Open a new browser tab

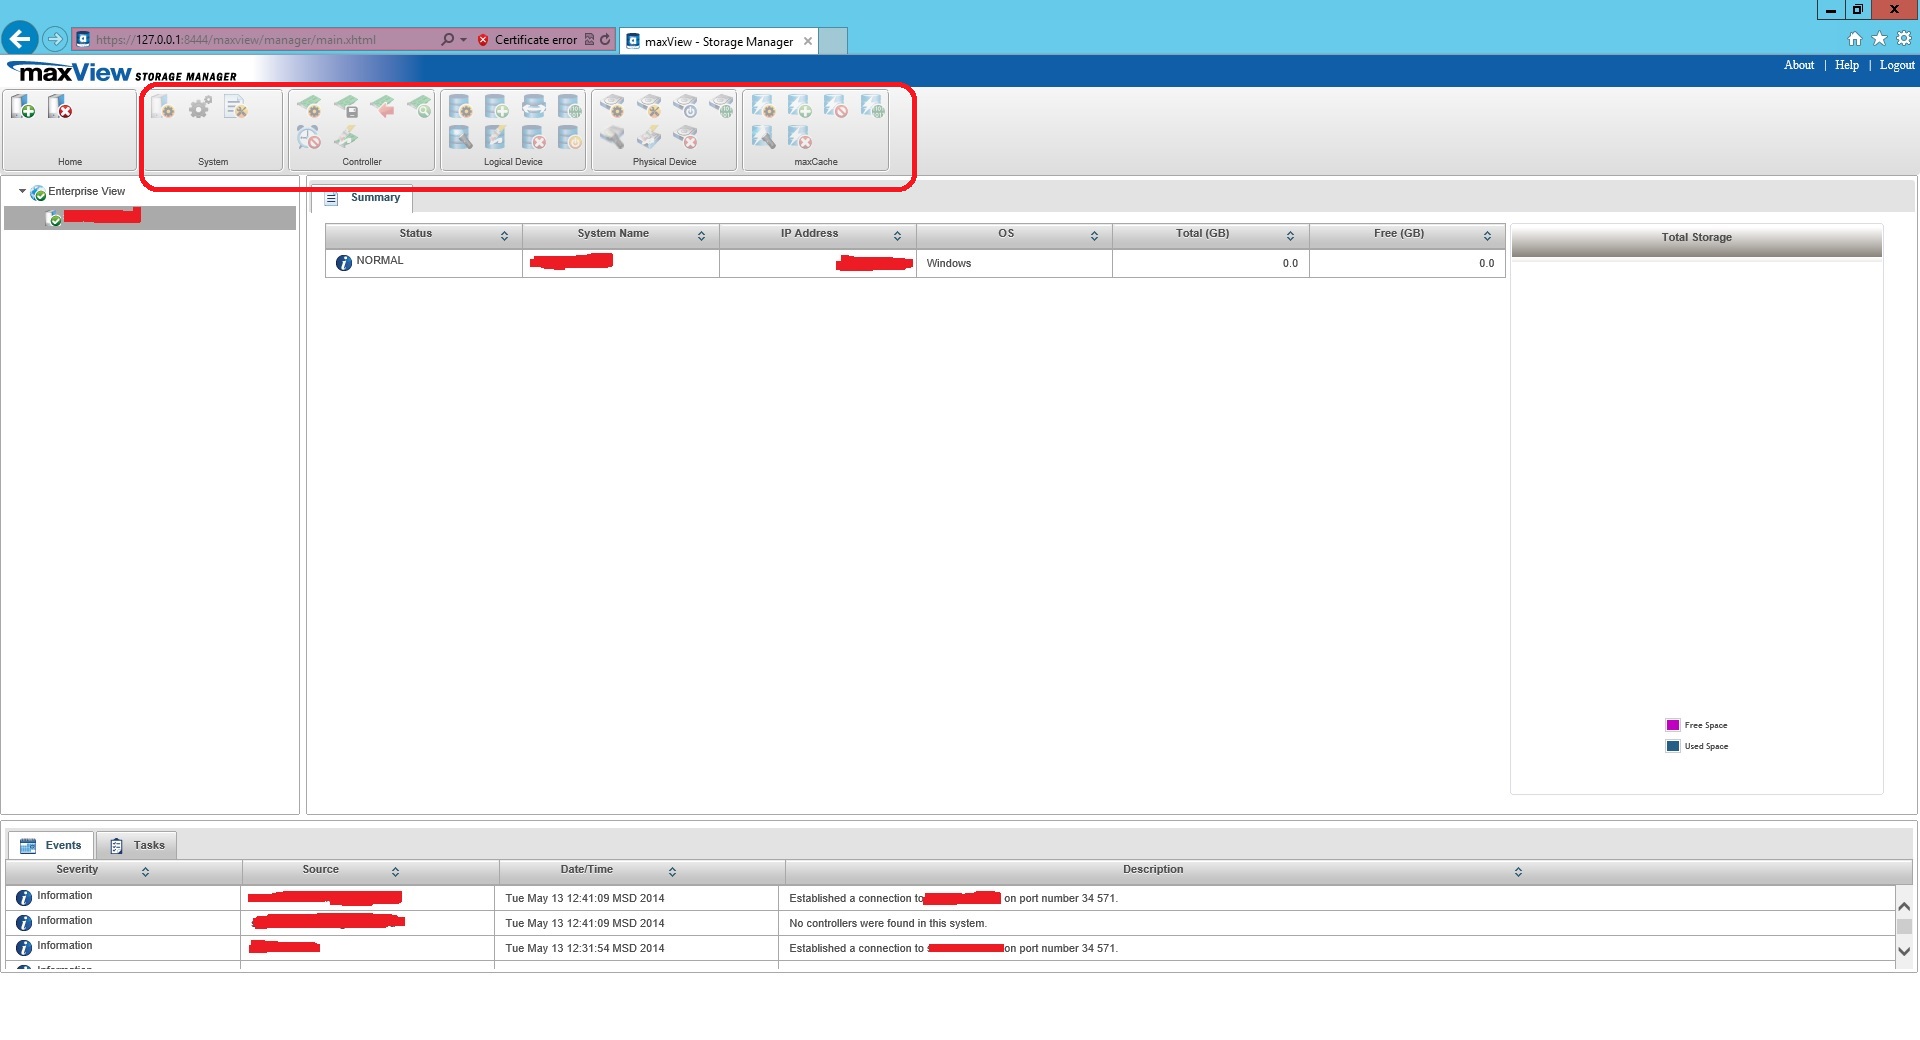point(833,41)
